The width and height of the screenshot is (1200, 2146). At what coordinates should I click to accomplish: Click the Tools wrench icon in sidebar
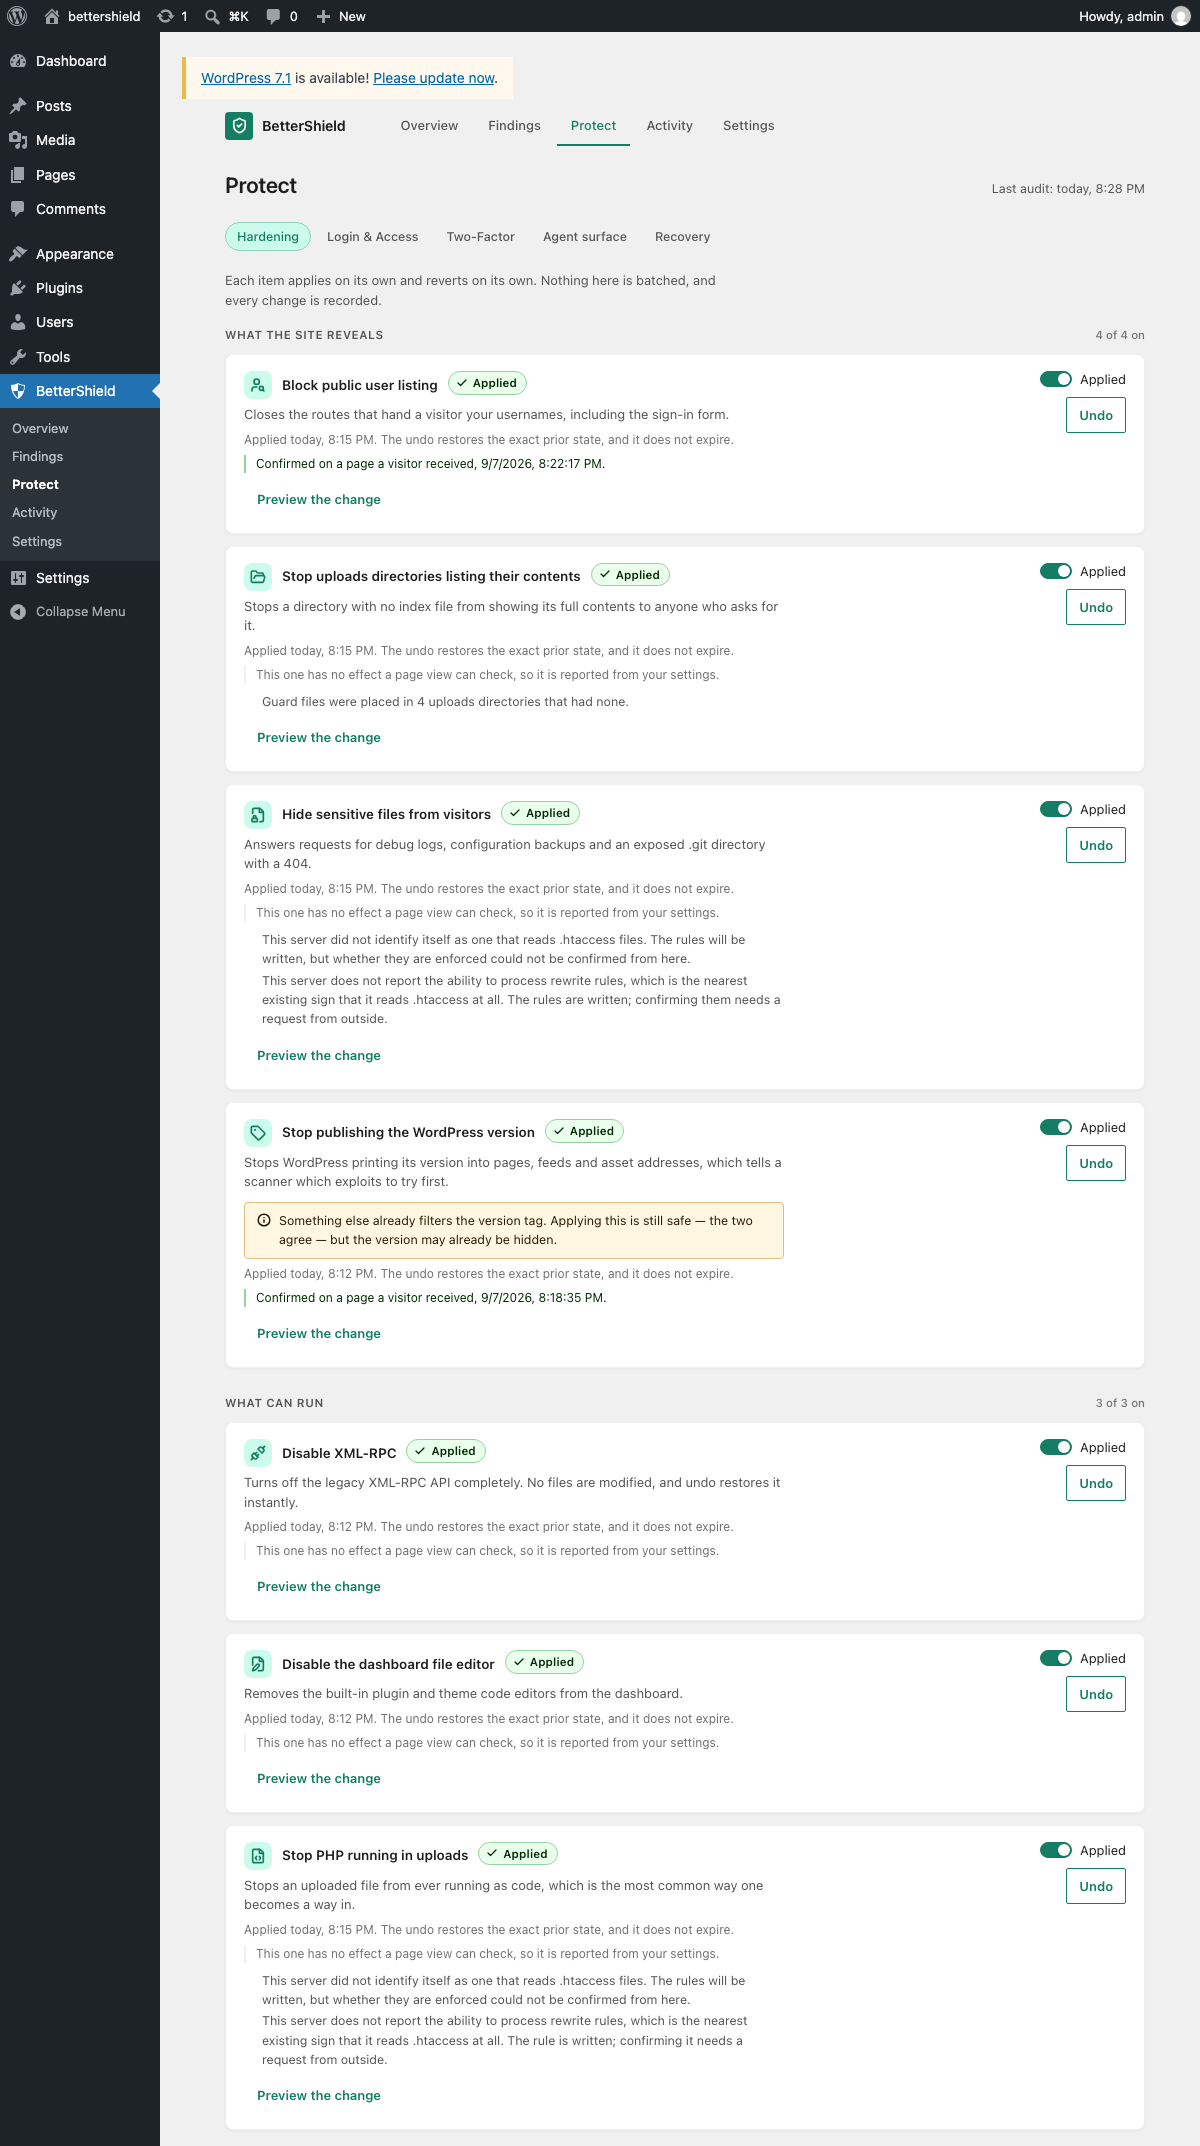pos(18,357)
